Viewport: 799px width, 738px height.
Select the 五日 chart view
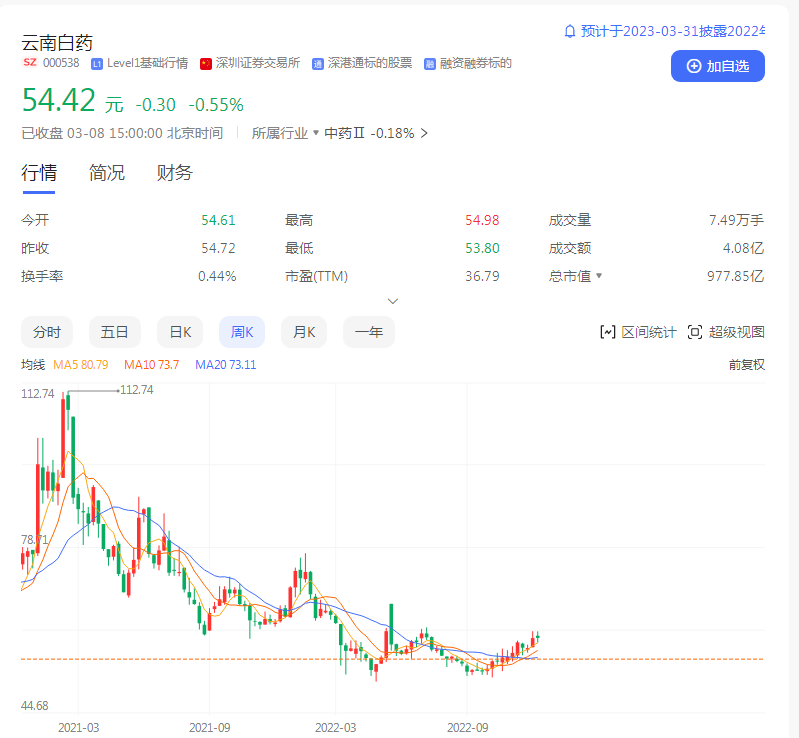pos(115,332)
